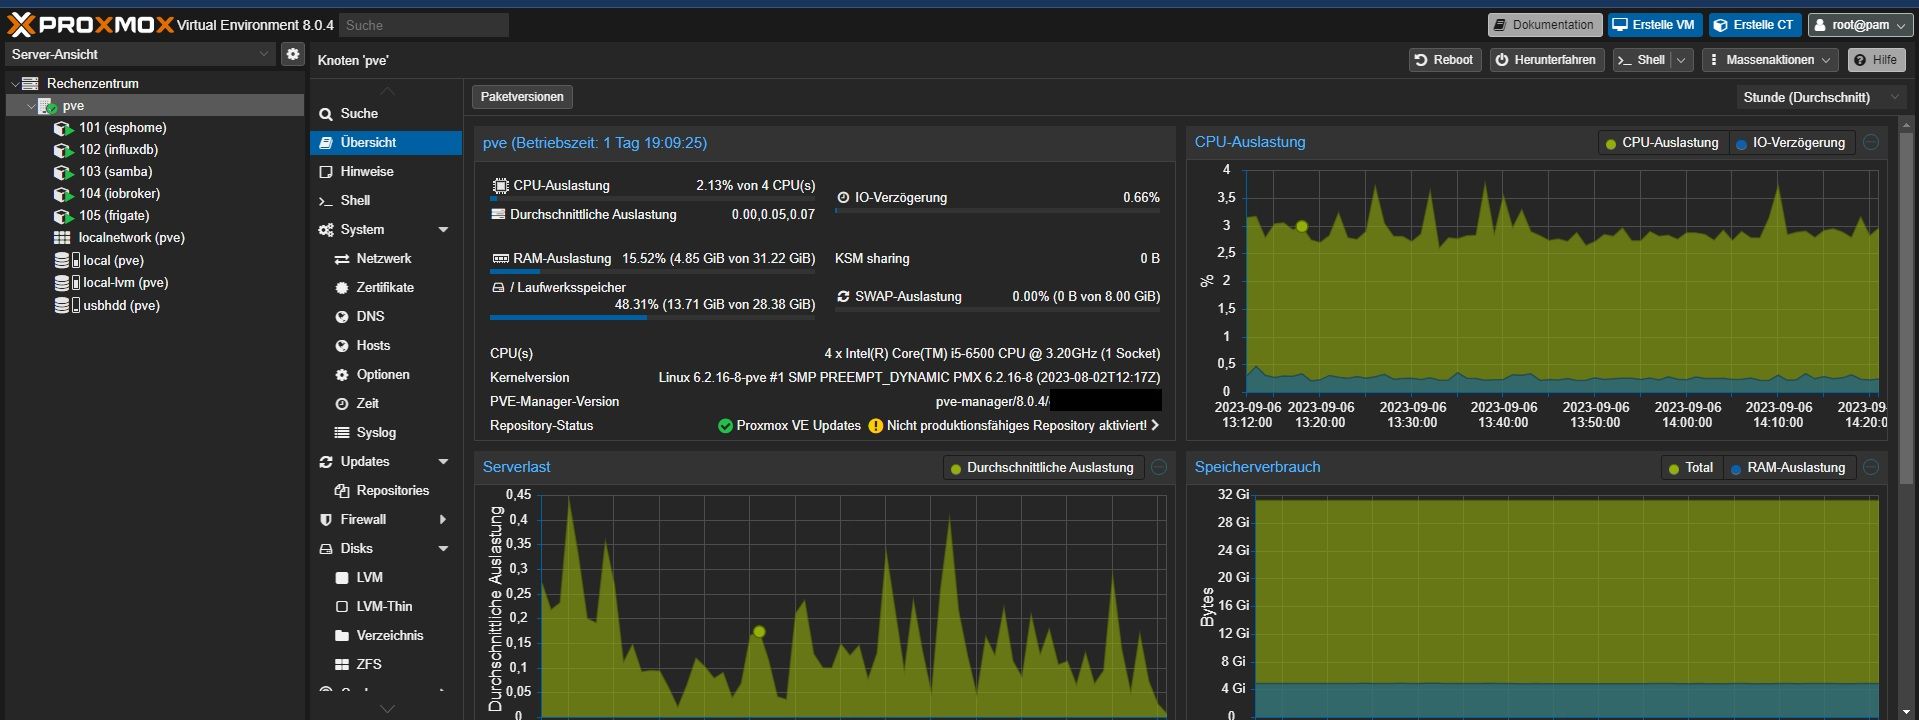Click the Paketversionen button
This screenshot has width=1919, height=720.
(x=522, y=97)
